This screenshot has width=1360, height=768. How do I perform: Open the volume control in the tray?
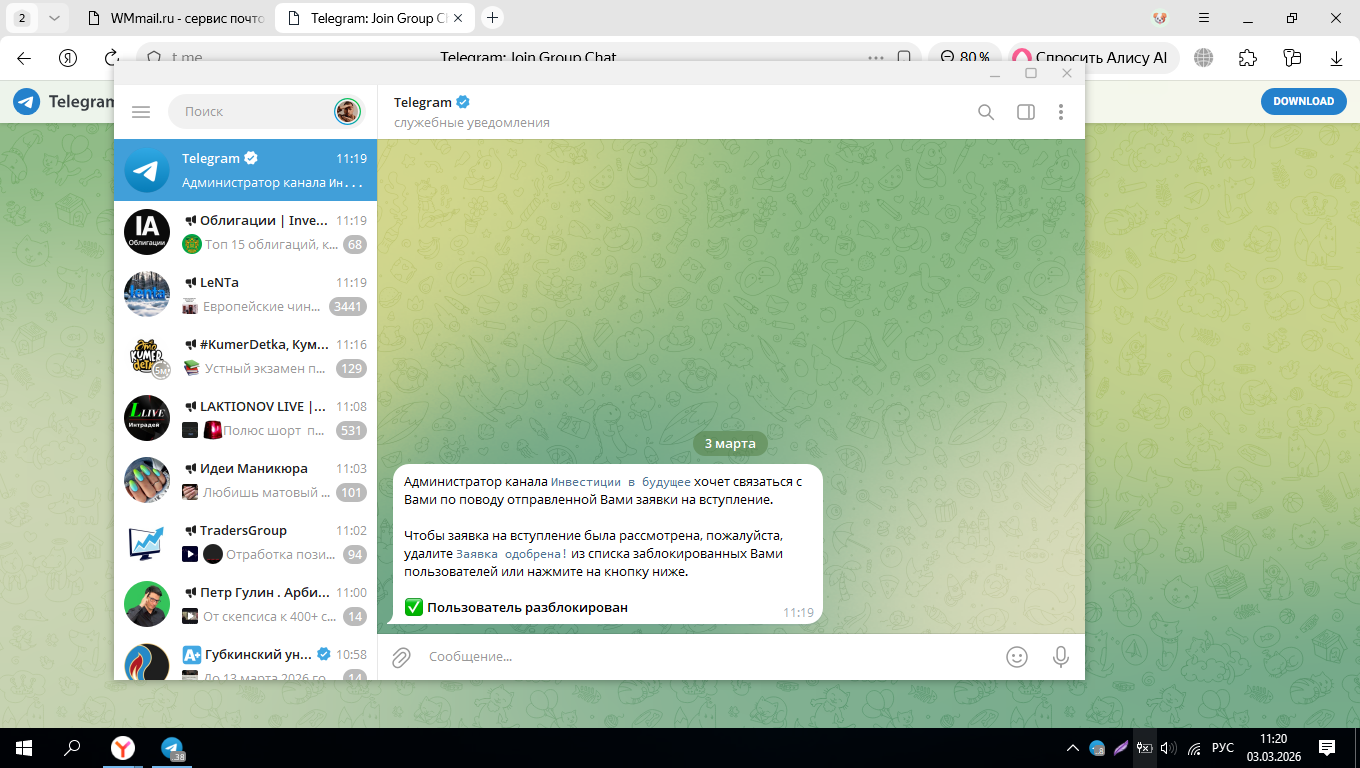point(1168,748)
